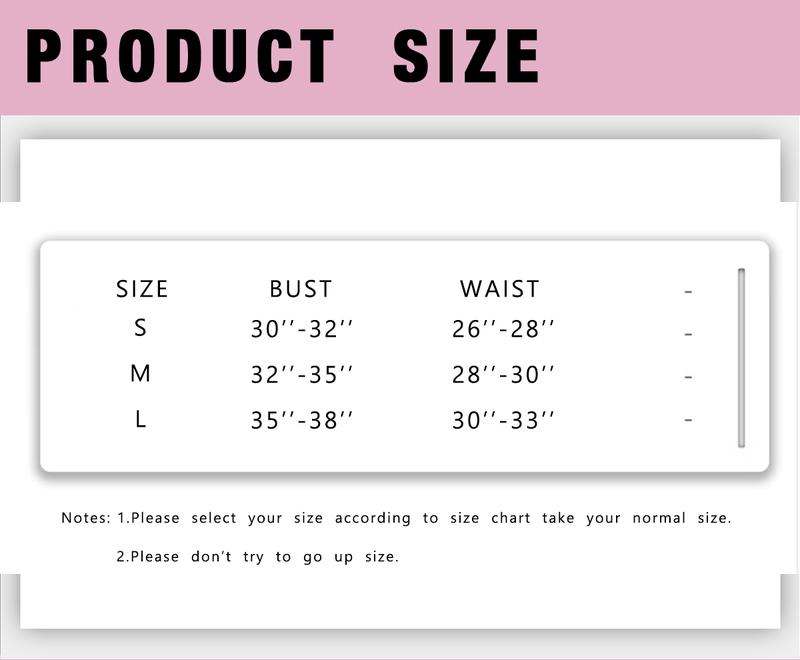Click the bust value 30''-32''

(x=302, y=329)
